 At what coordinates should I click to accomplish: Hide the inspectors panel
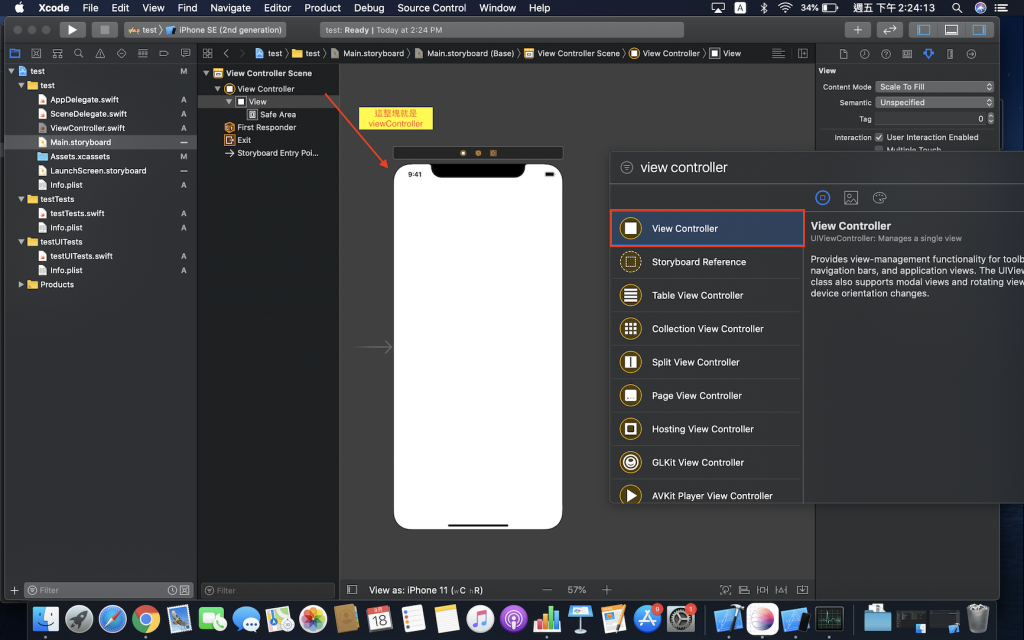click(x=979, y=29)
